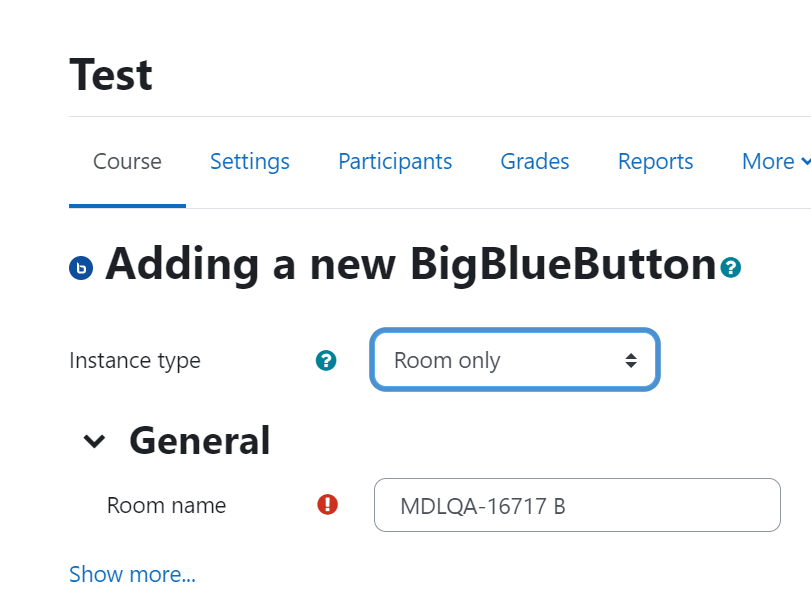The width and height of the screenshot is (811, 590).
Task: Click the Instance type label
Action: point(135,360)
